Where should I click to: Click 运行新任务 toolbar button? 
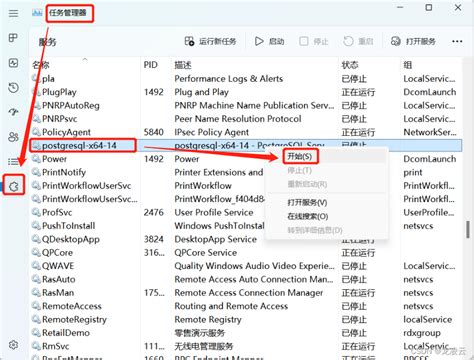coord(210,41)
